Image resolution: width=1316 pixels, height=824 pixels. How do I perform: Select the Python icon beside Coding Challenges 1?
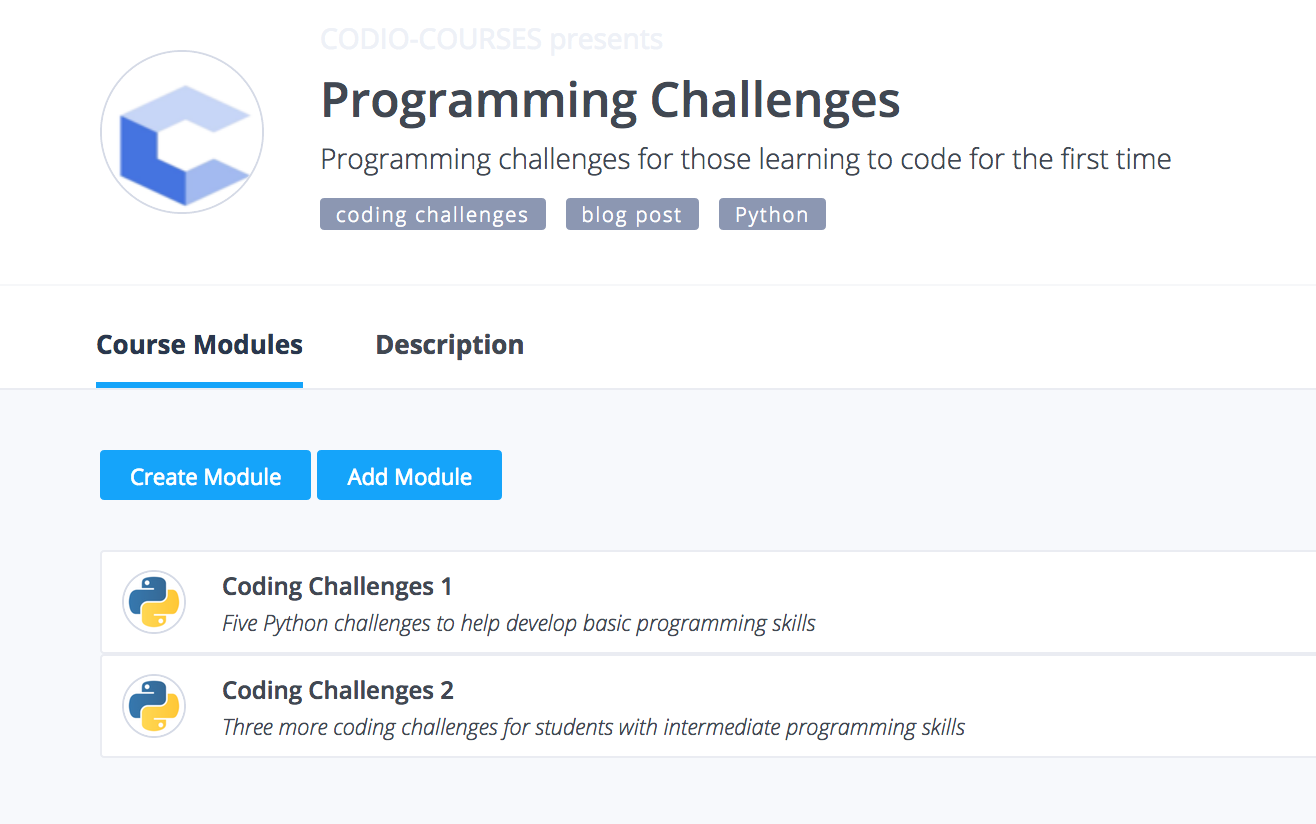click(154, 602)
